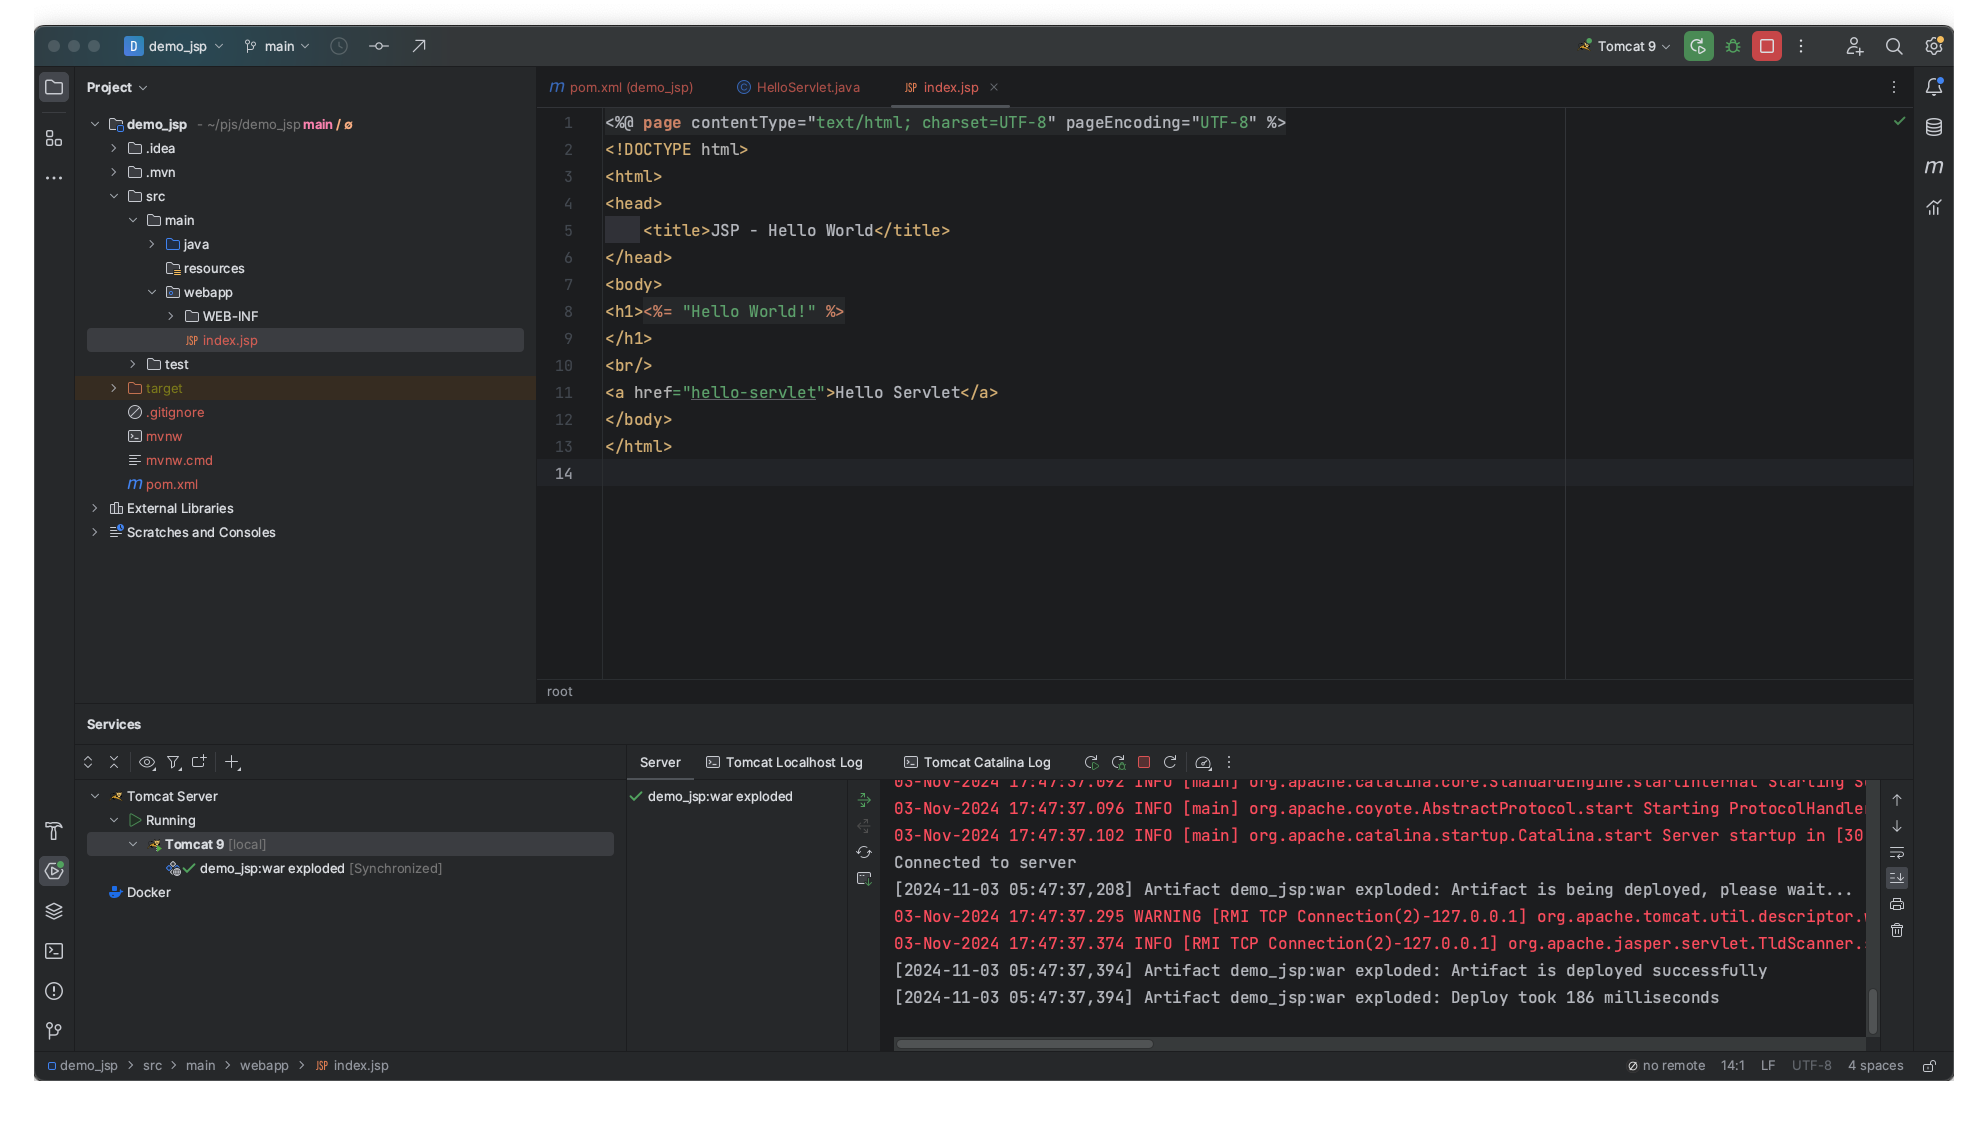This screenshot has height=1123, width=1988.
Task: Open the Tomcat Localhost Log tab
Action: click(x=784, y=762)
